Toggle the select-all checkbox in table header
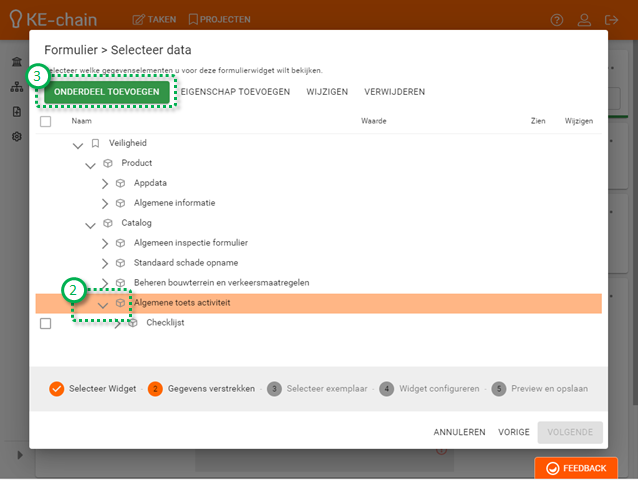This screenshot has width=638, height=480. pos(45,121)
